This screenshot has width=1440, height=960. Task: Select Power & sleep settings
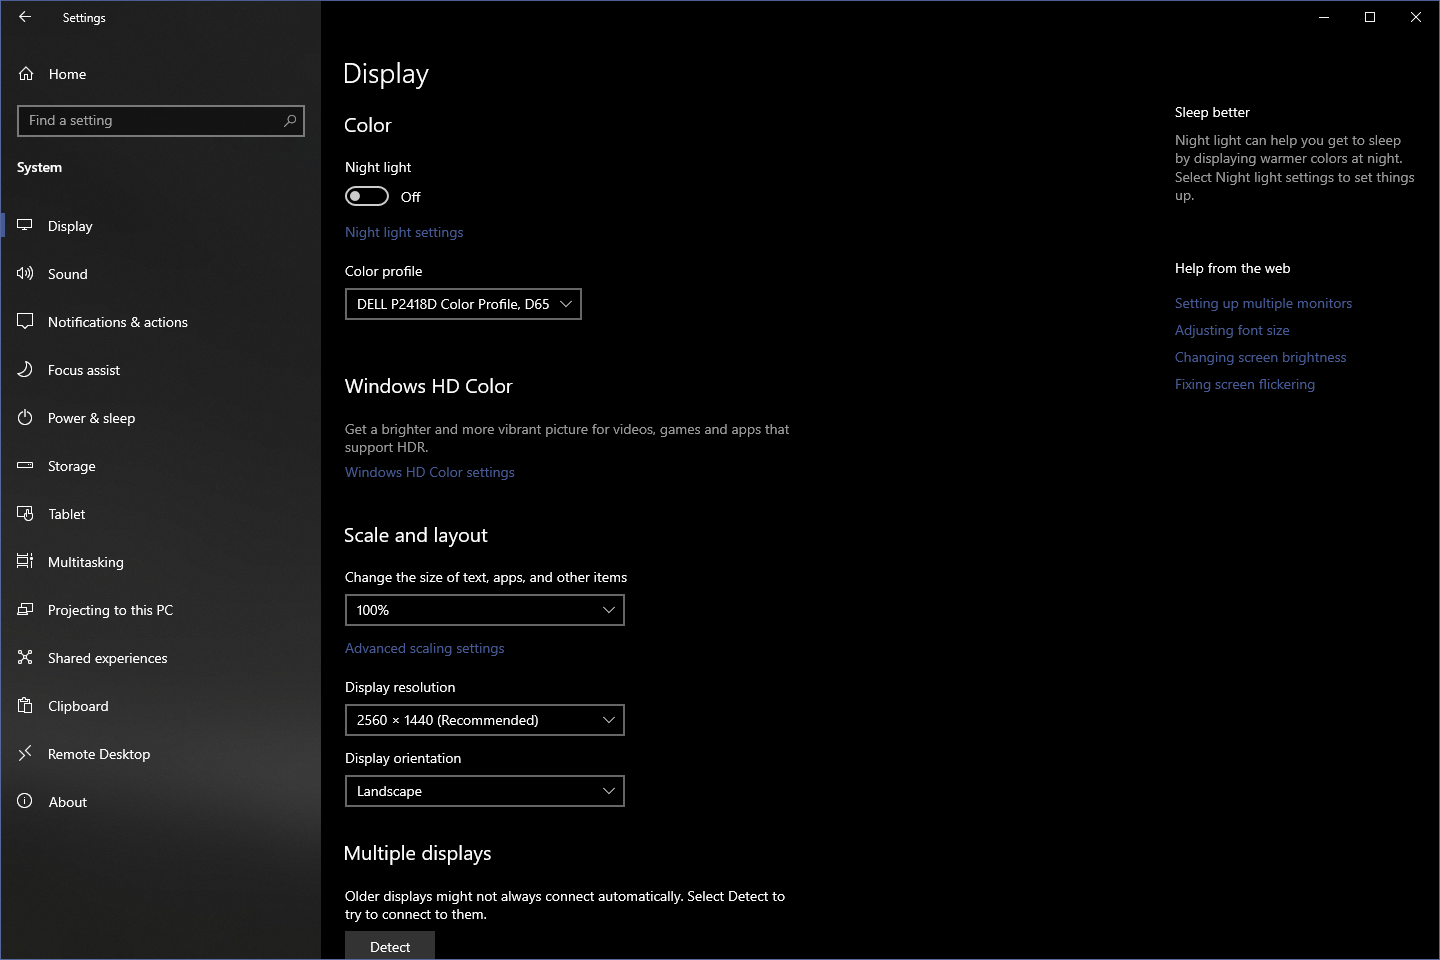160,418
